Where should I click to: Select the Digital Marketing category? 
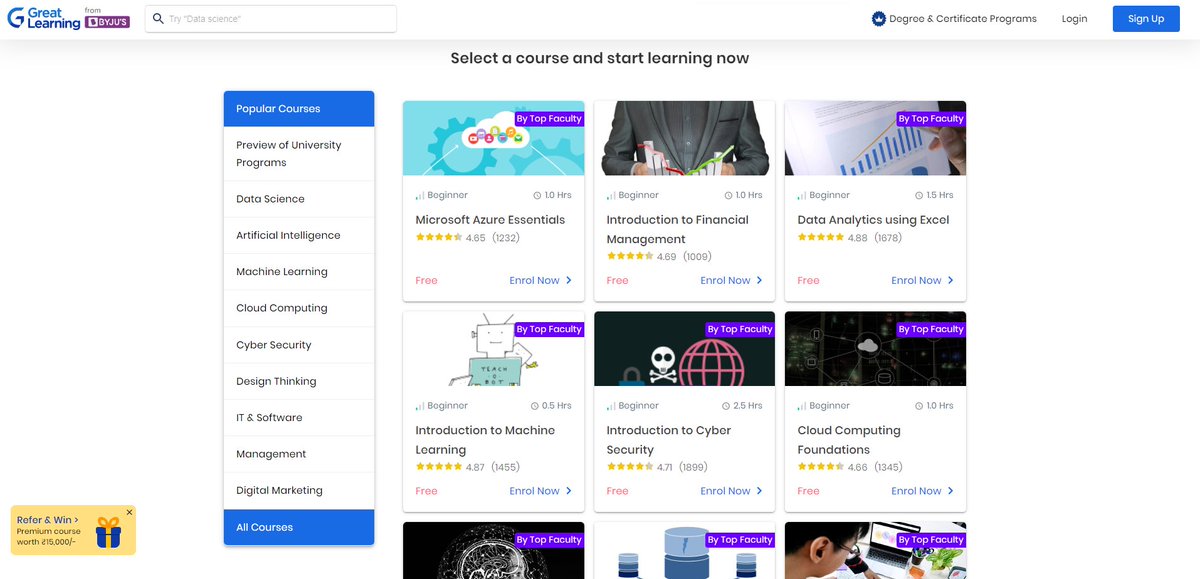[299, 491]
